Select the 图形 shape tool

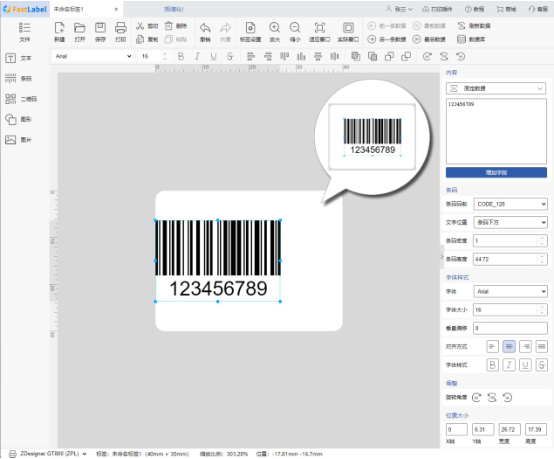point(19,119)
